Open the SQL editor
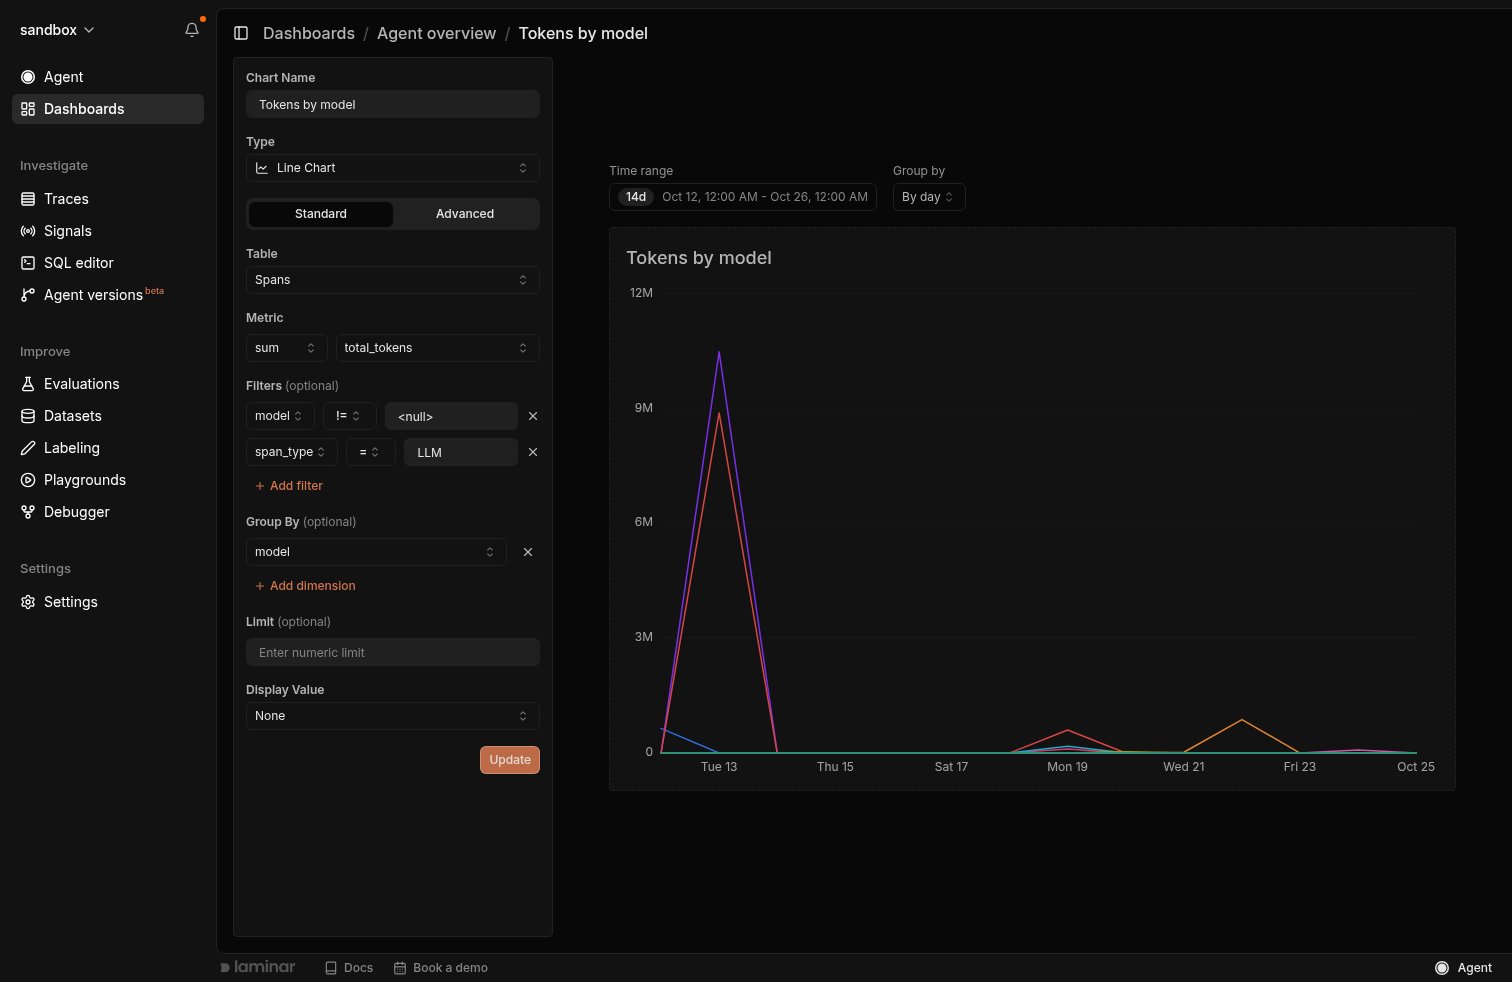The height and width of the screenshot is (982, 1512). pos(108,263)
